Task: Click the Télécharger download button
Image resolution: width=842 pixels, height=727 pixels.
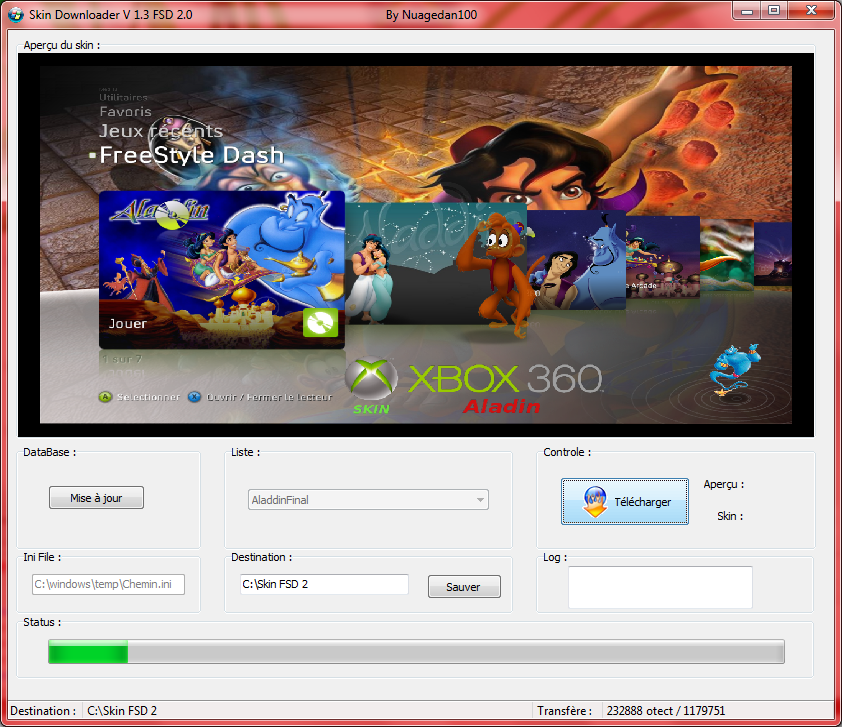Action: pos(625,501)
